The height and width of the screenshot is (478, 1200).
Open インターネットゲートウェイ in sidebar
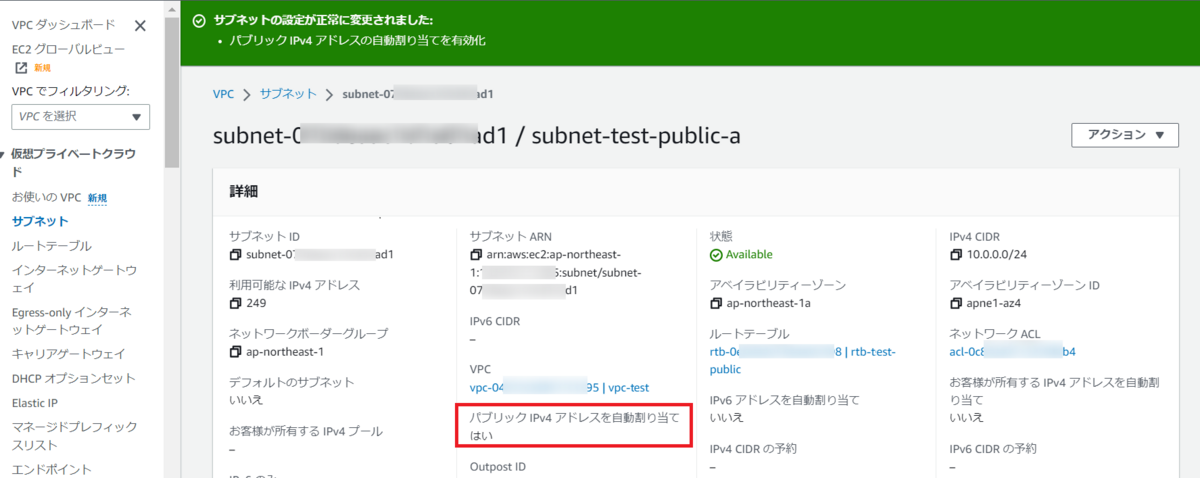pos(73,278)
